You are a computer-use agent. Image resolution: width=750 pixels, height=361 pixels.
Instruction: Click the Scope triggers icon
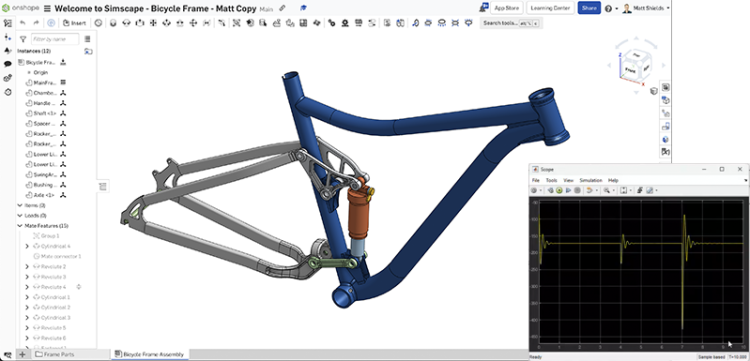[x=640, y=190]
